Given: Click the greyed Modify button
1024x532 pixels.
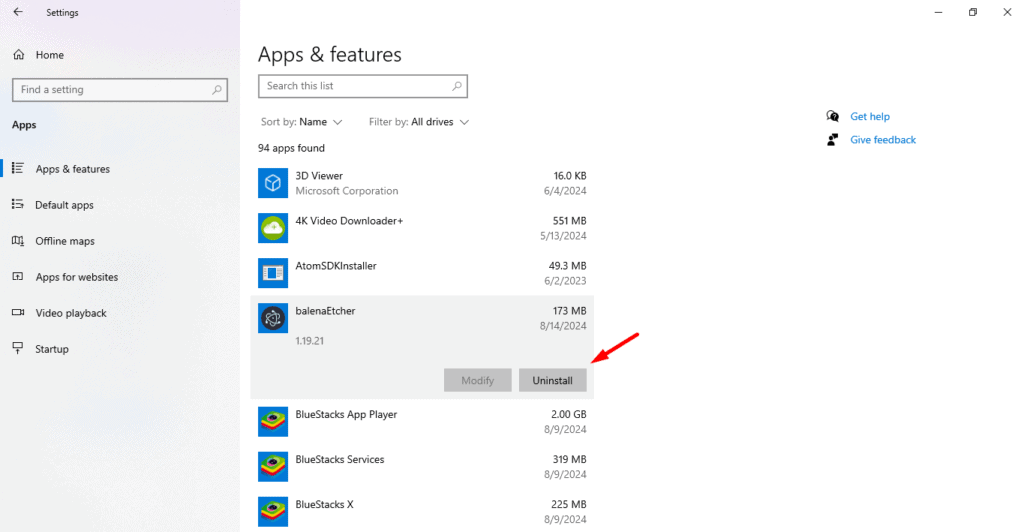Looking at the screenshot, I should point(477,381).
